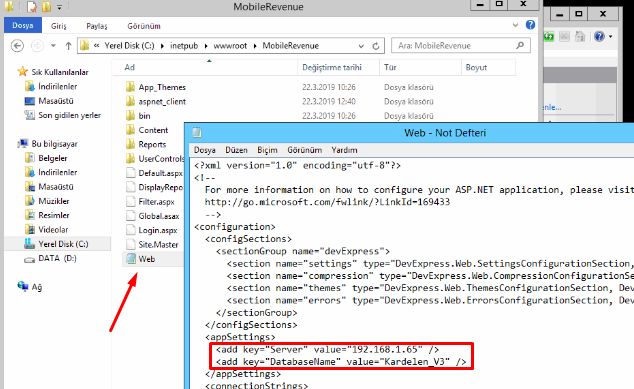This screenshot has width=634, height=389.
Task: Sort by the Ad column header
Action: point(129,67)
